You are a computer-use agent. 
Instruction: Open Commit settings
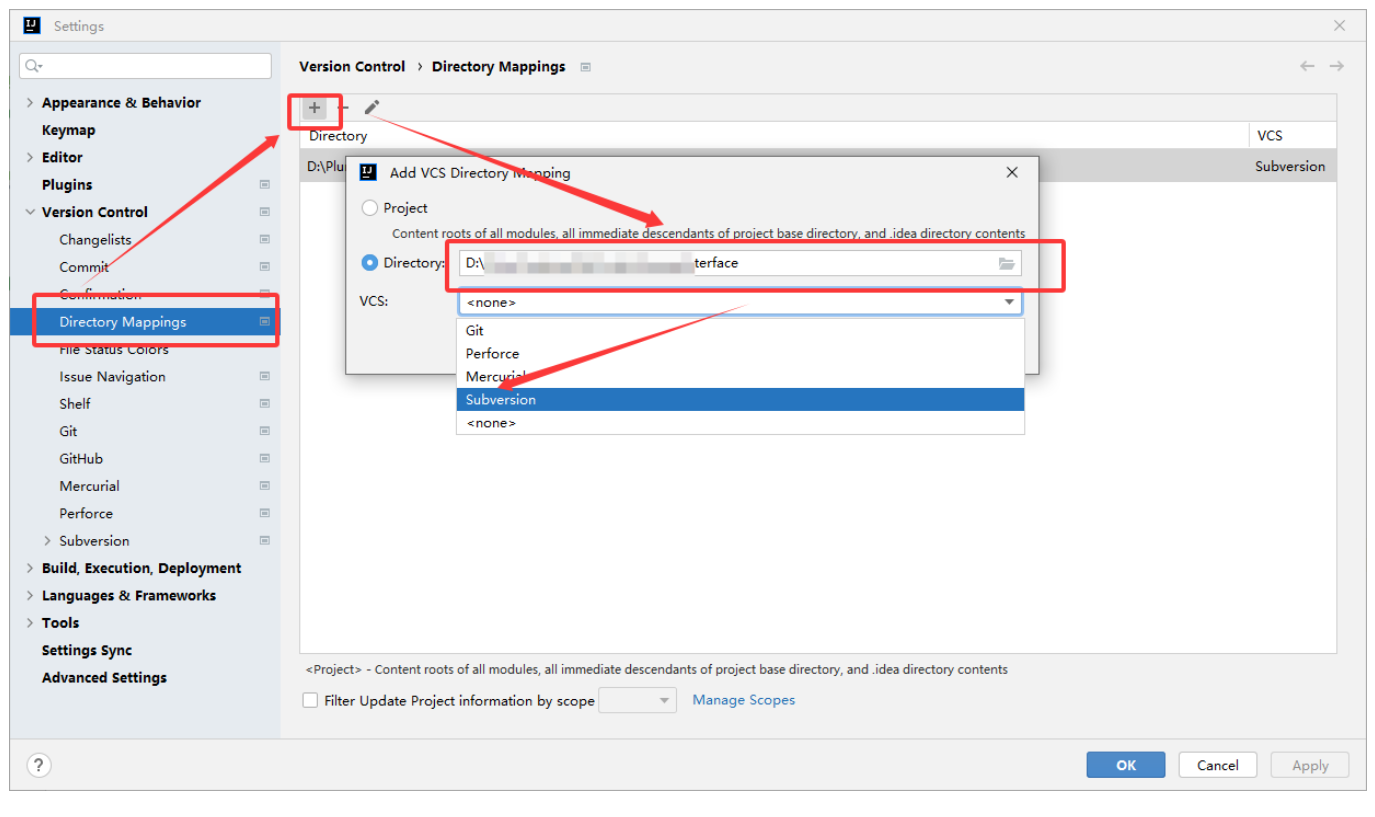pyautogui.click(x=84, y=267)
